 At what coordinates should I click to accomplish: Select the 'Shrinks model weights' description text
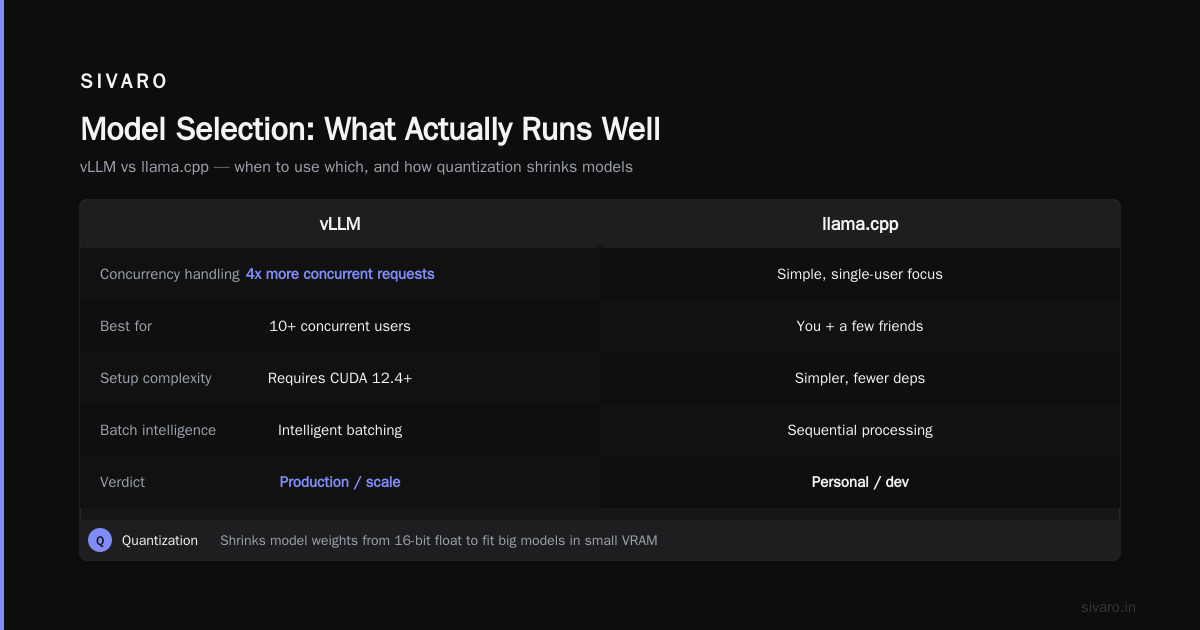[438, 540]
